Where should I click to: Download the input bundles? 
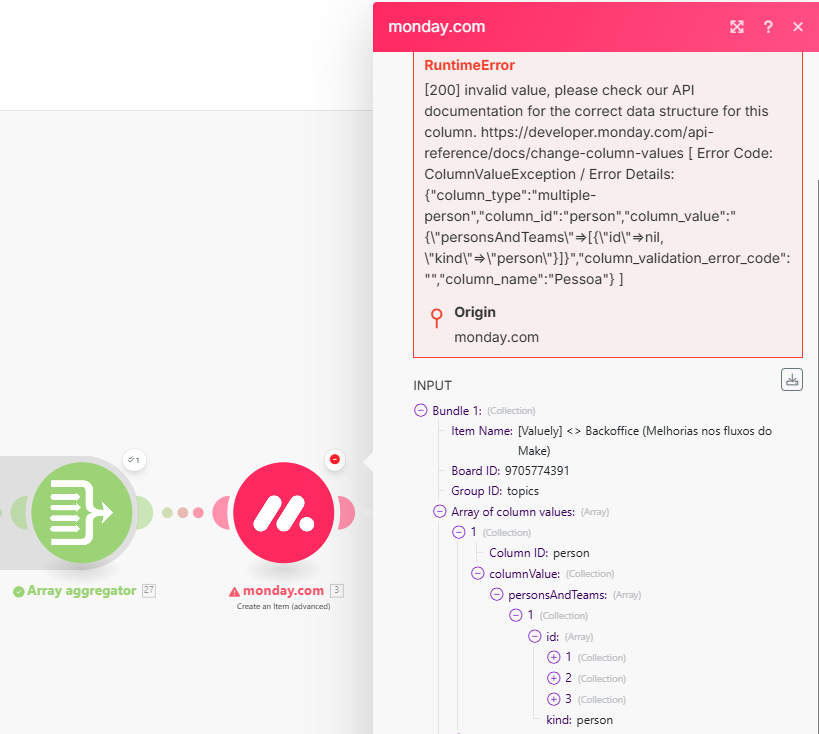pos(792,380)
